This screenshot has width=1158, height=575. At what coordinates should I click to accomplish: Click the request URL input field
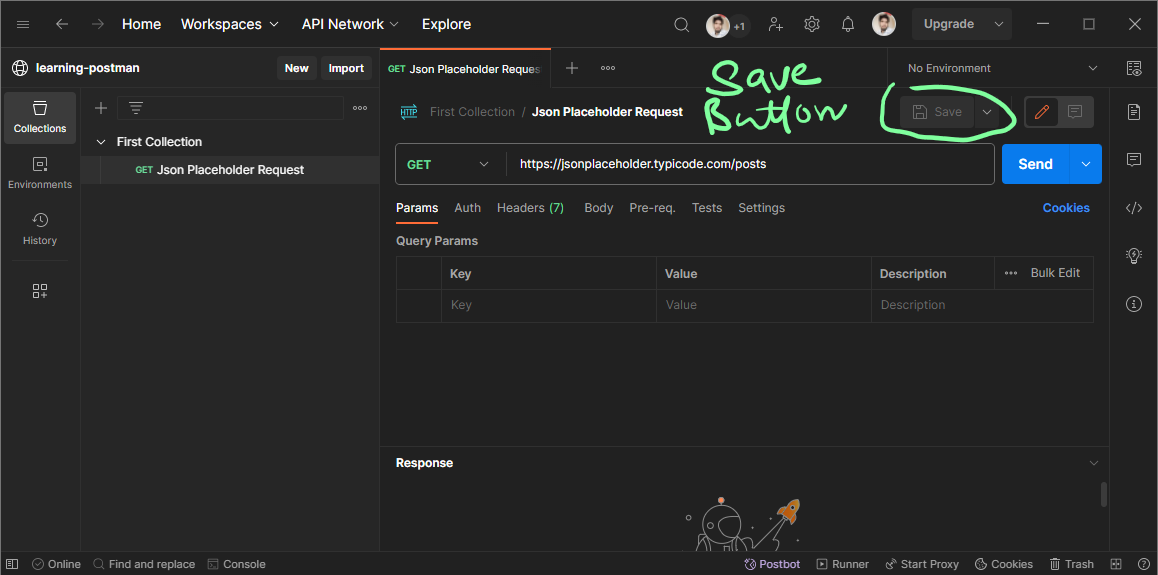750,164
